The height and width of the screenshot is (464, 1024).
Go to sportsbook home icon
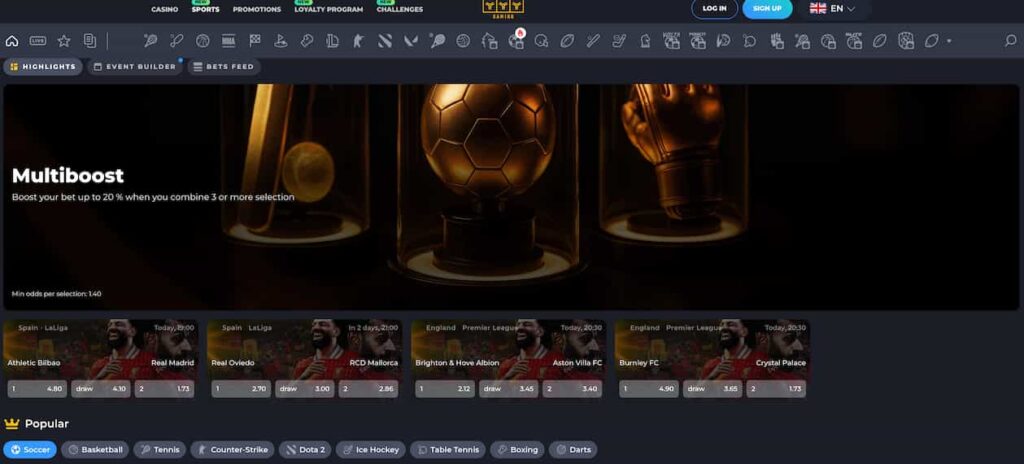[x=12, y=41]
